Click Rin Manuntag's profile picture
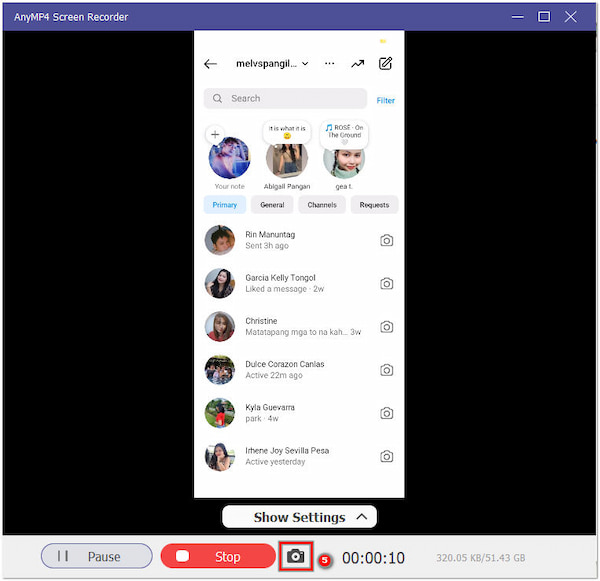This screenshot has width=600, height=581. [x=220, y=240]
